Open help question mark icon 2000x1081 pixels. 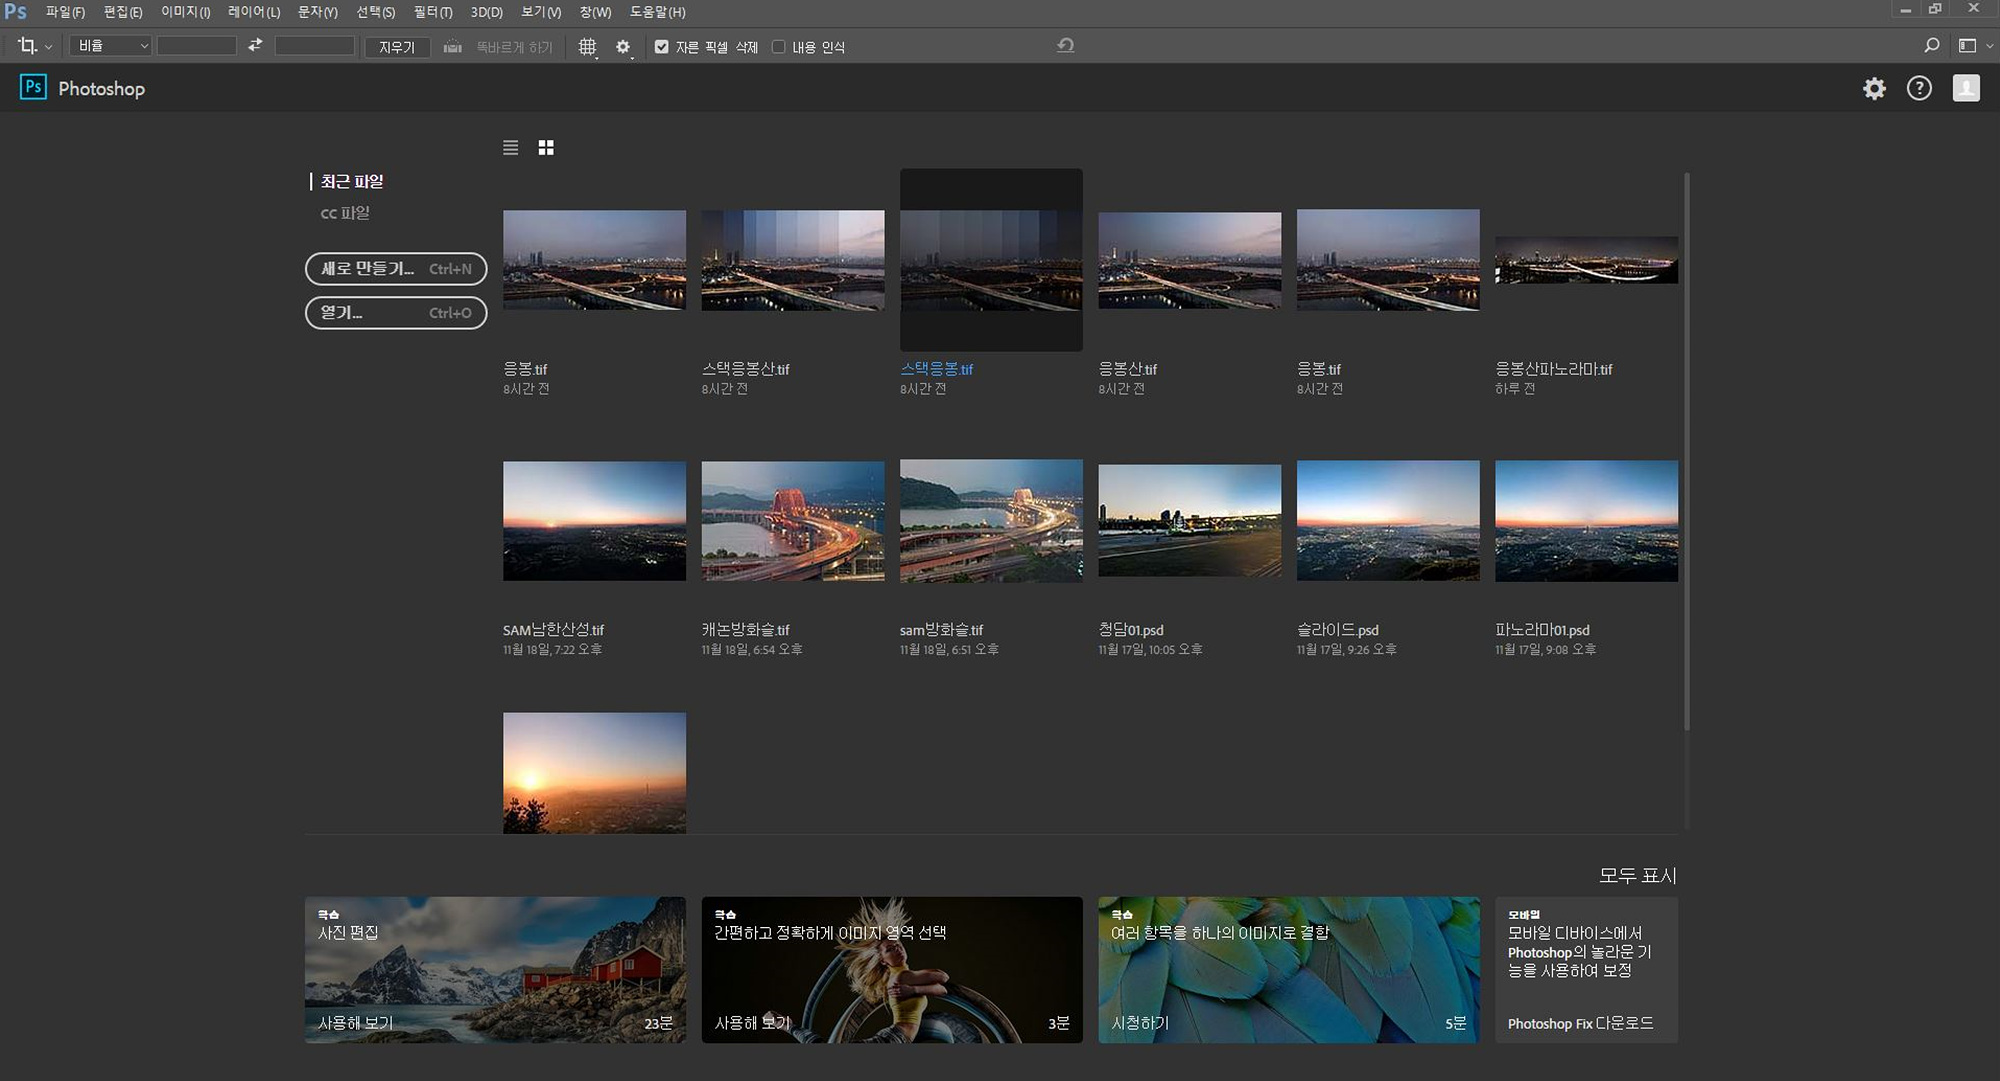1918,89
